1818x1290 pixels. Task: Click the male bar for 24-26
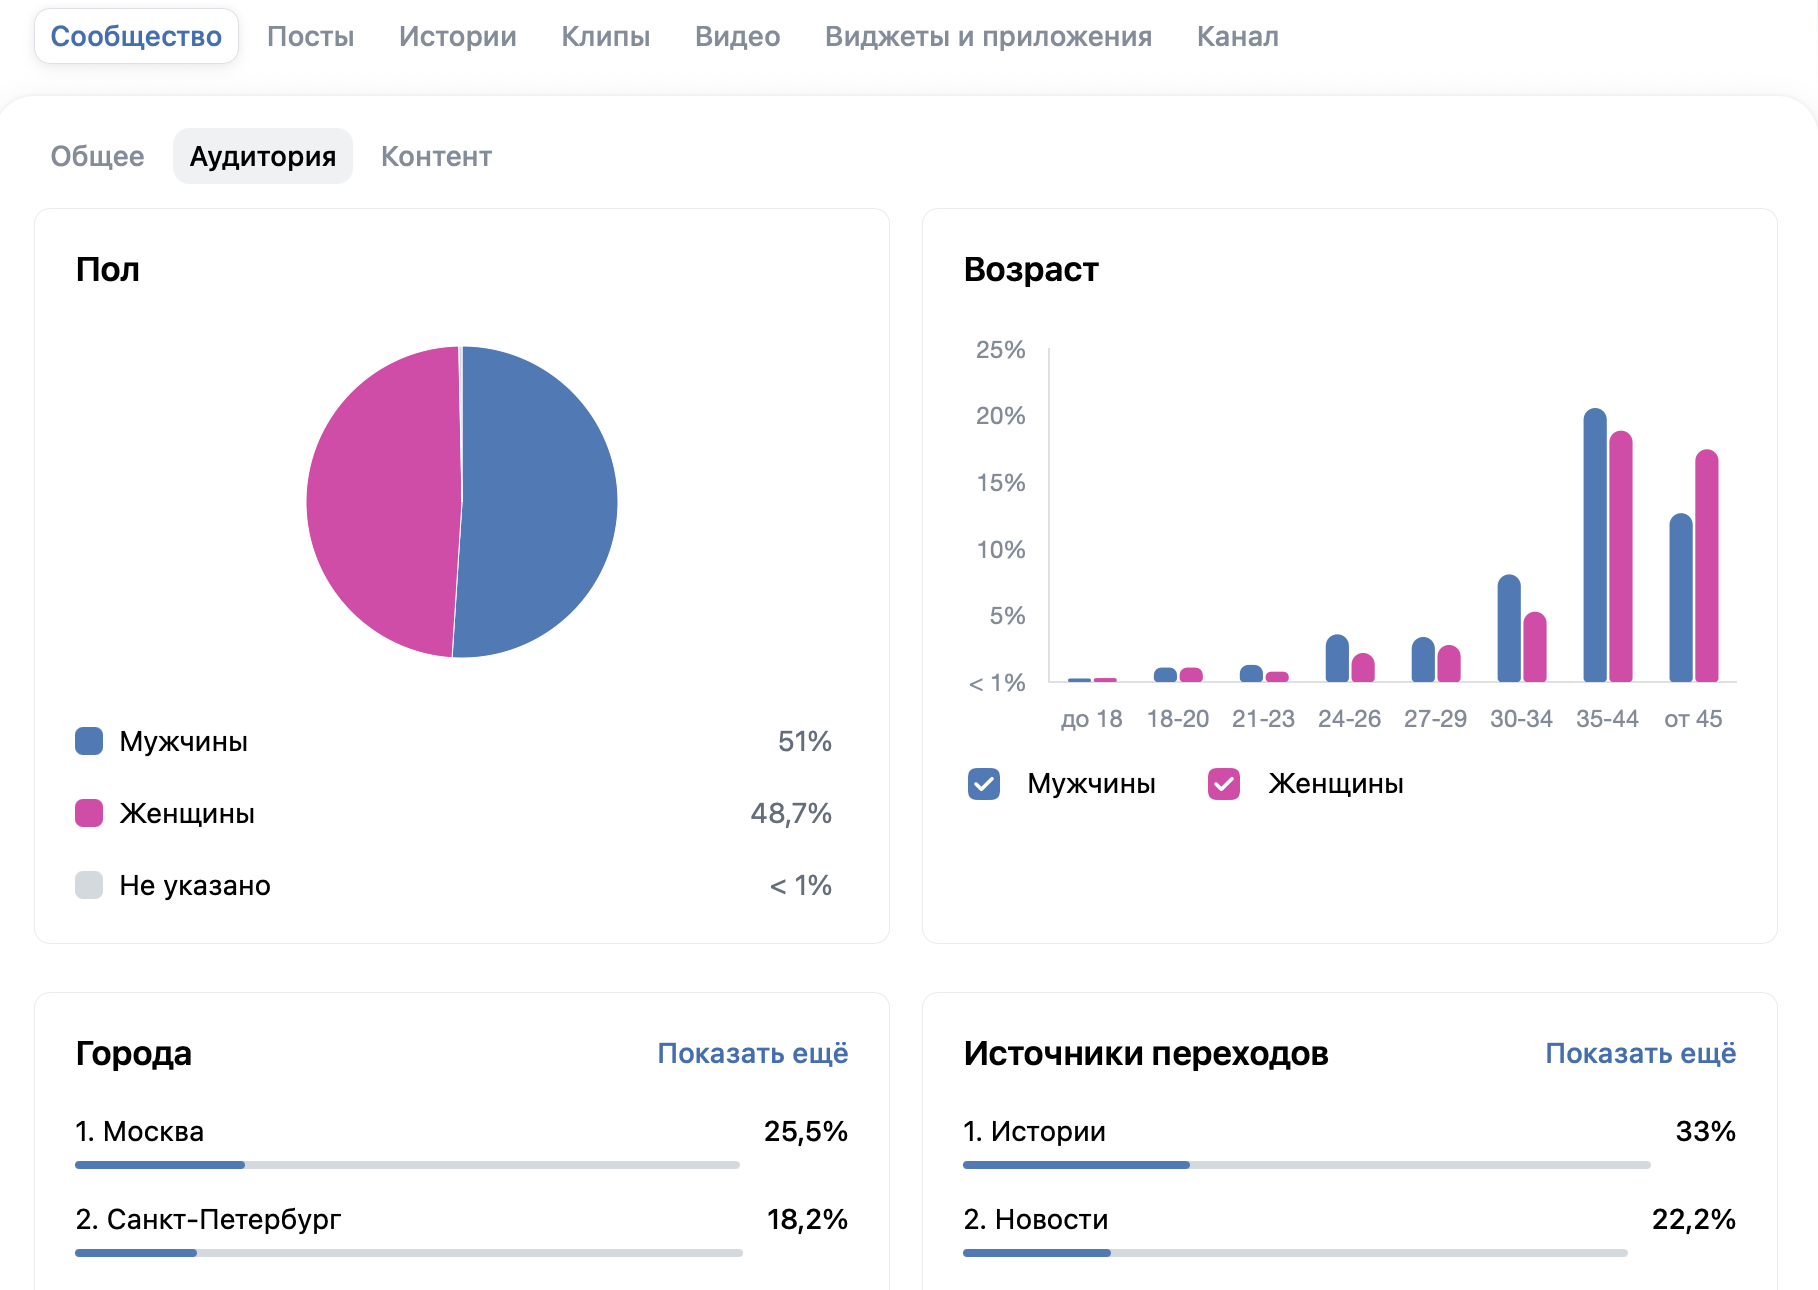pyautogui.click(x=1337, y=658)
